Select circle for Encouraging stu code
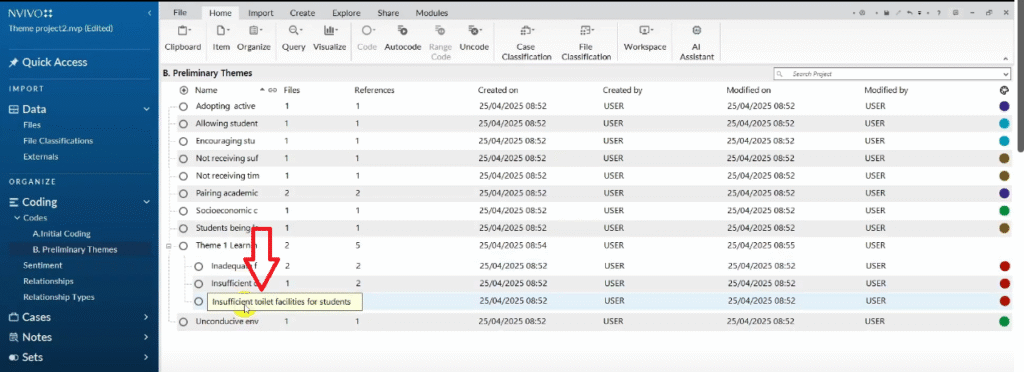Image resolution: width=1024 pixels, height=372 pixels. pos(184,141)
